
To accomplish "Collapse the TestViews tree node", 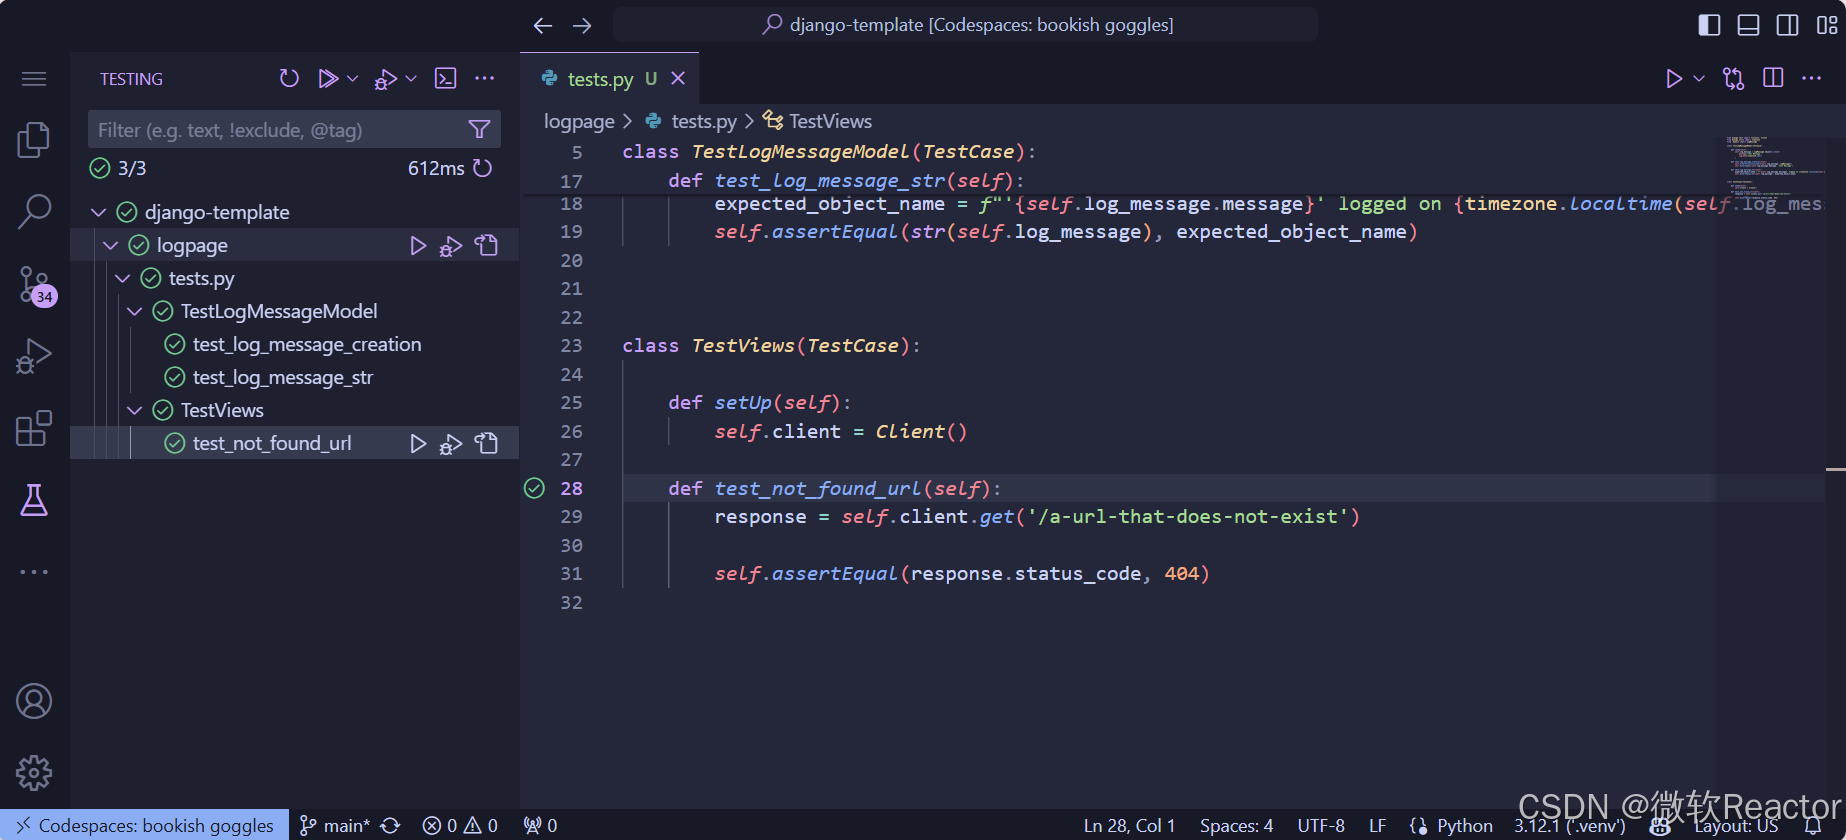I will [x=134, y=410].
